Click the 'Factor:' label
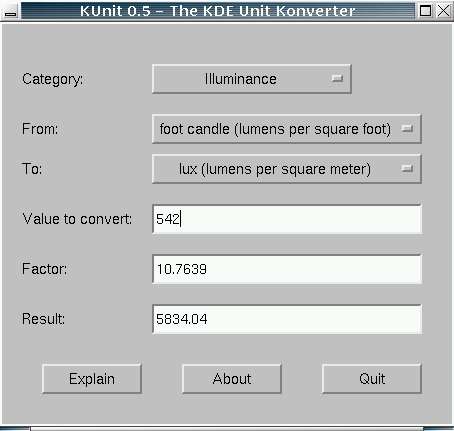This screenshot has width=454, height=431. 44,269
